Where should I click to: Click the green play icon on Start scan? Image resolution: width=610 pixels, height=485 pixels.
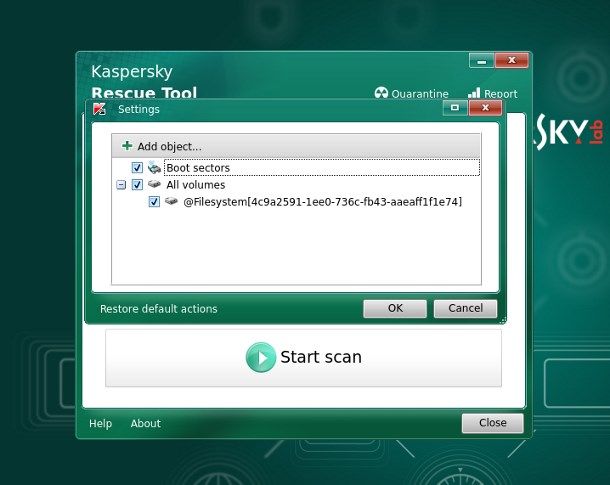pyautogui.click(x=261, y=357)
